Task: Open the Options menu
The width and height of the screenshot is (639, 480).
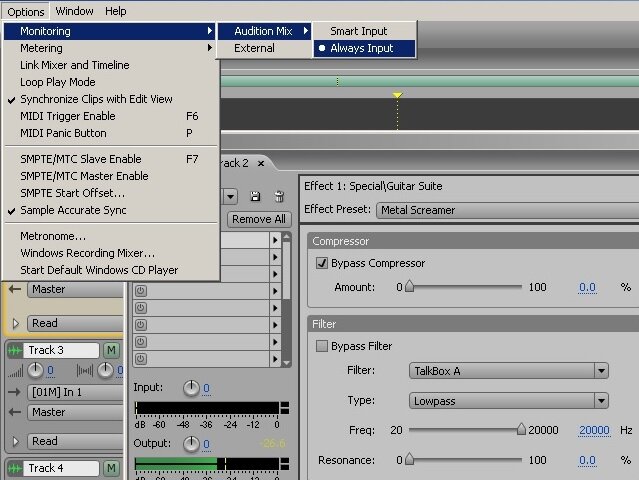Action: point(25,11)
